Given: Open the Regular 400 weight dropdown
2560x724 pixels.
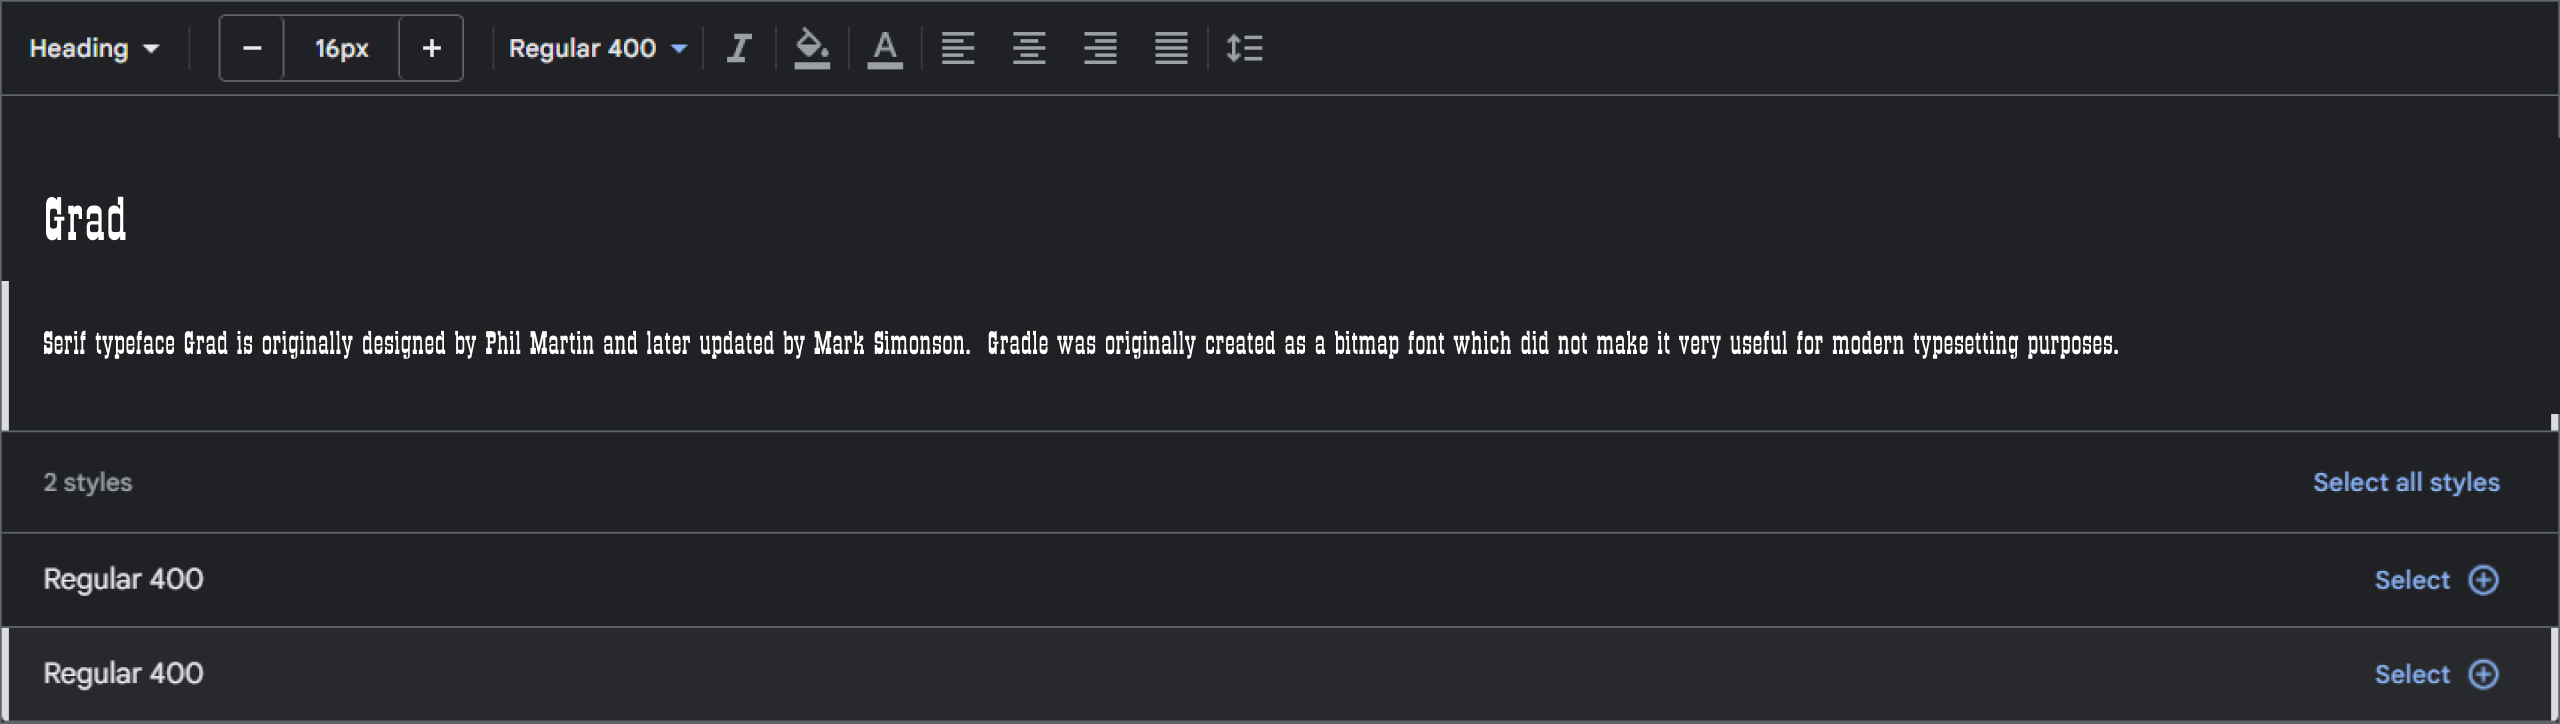Looking at the screenshot, I should point(597,48).
